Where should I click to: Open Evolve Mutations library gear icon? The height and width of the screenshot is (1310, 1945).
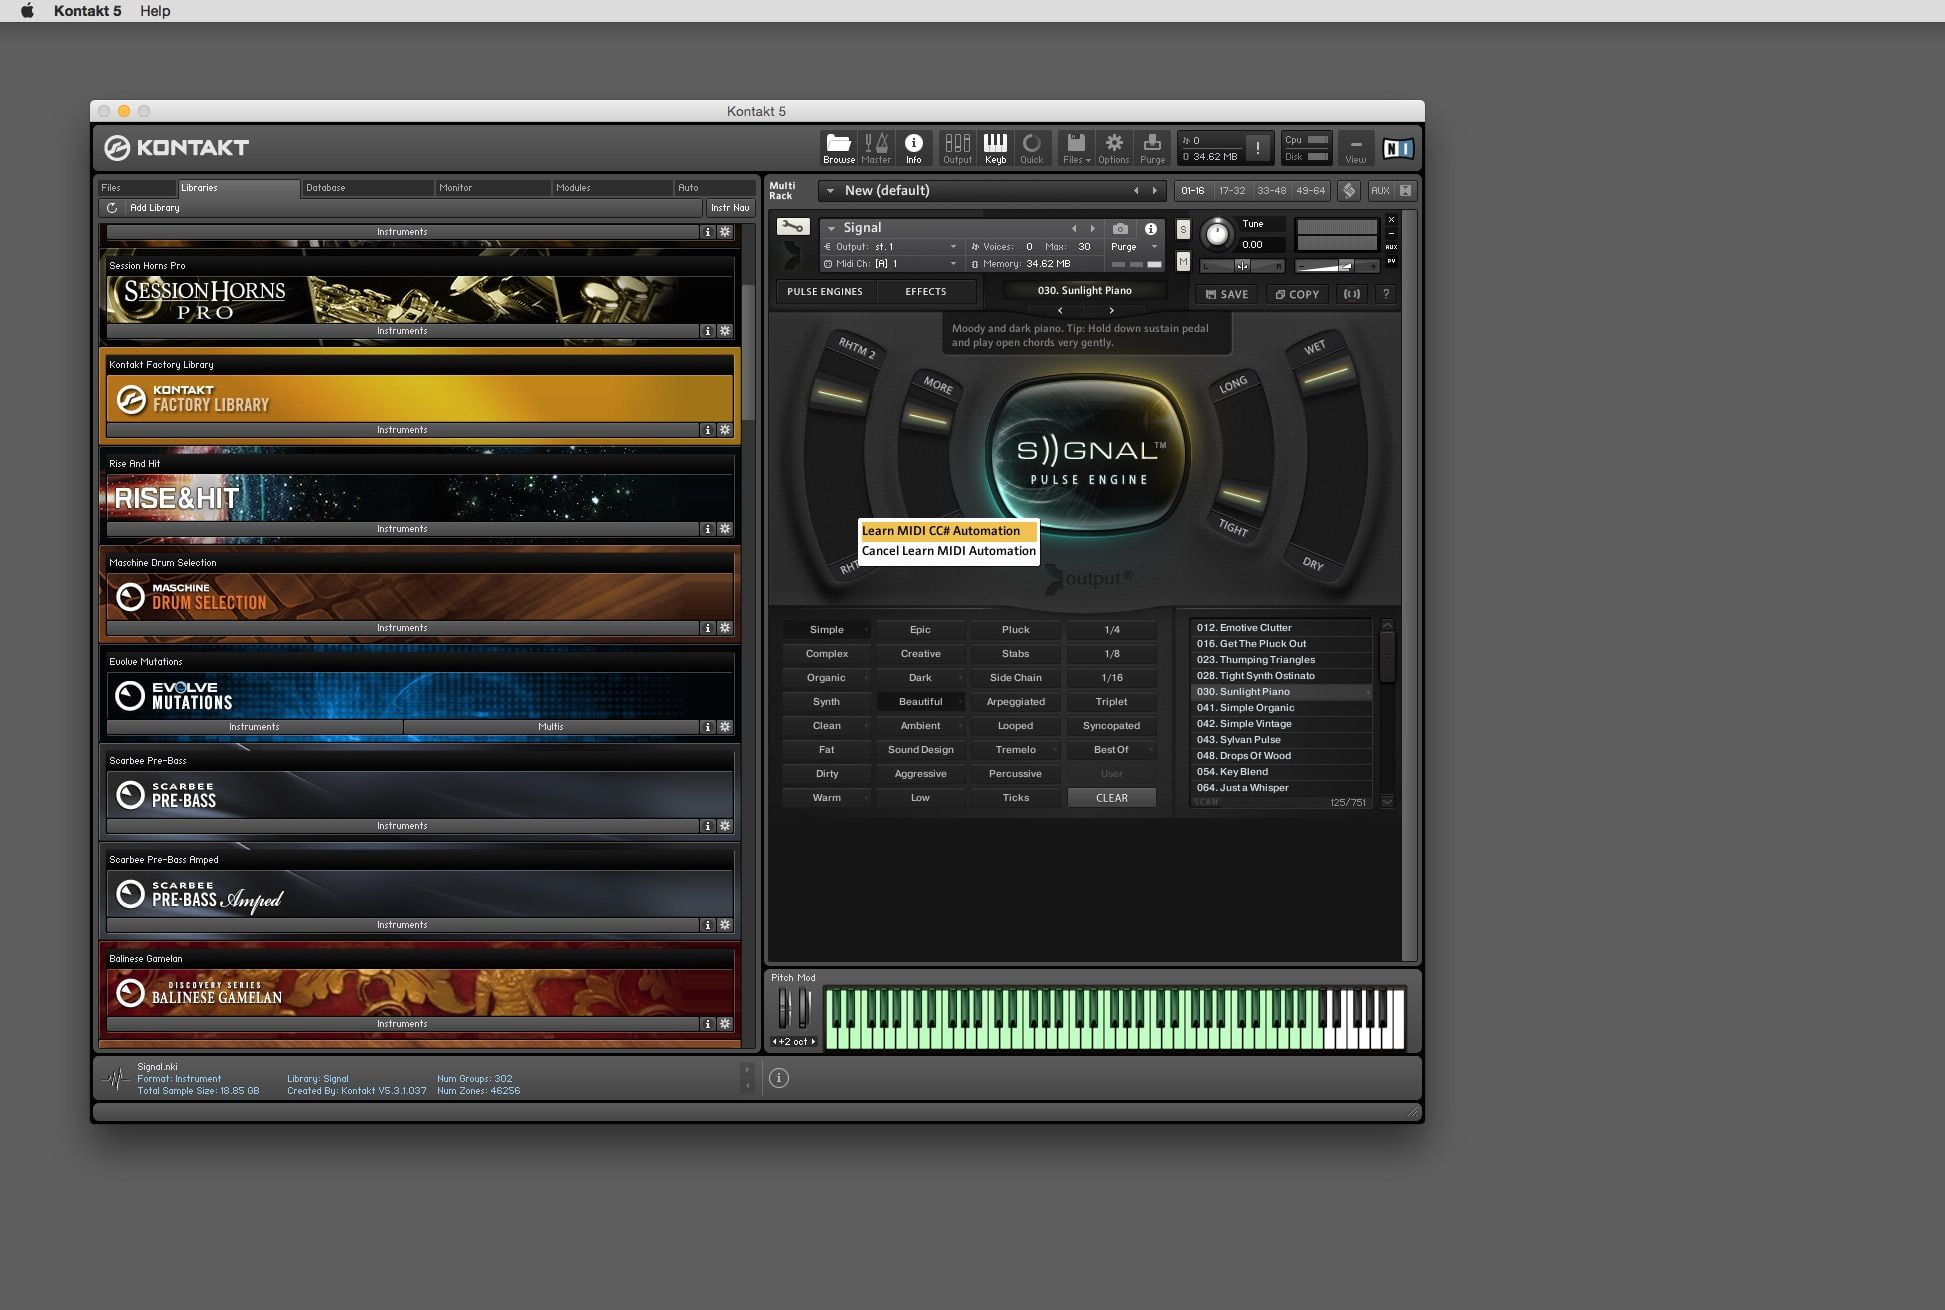pyautogui.click(x=725, y=727)
